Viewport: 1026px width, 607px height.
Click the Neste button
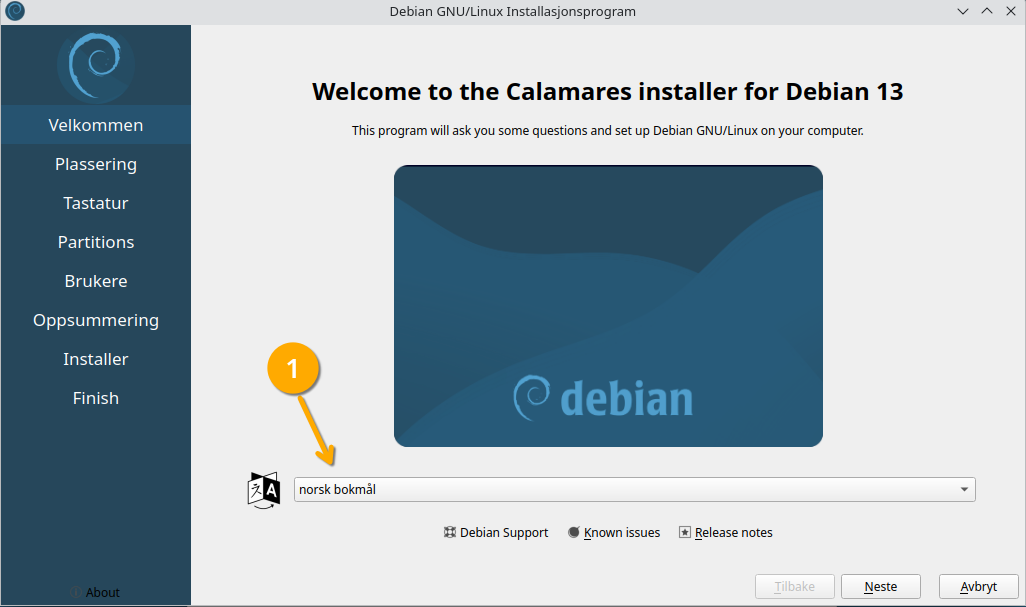(881, 587)
